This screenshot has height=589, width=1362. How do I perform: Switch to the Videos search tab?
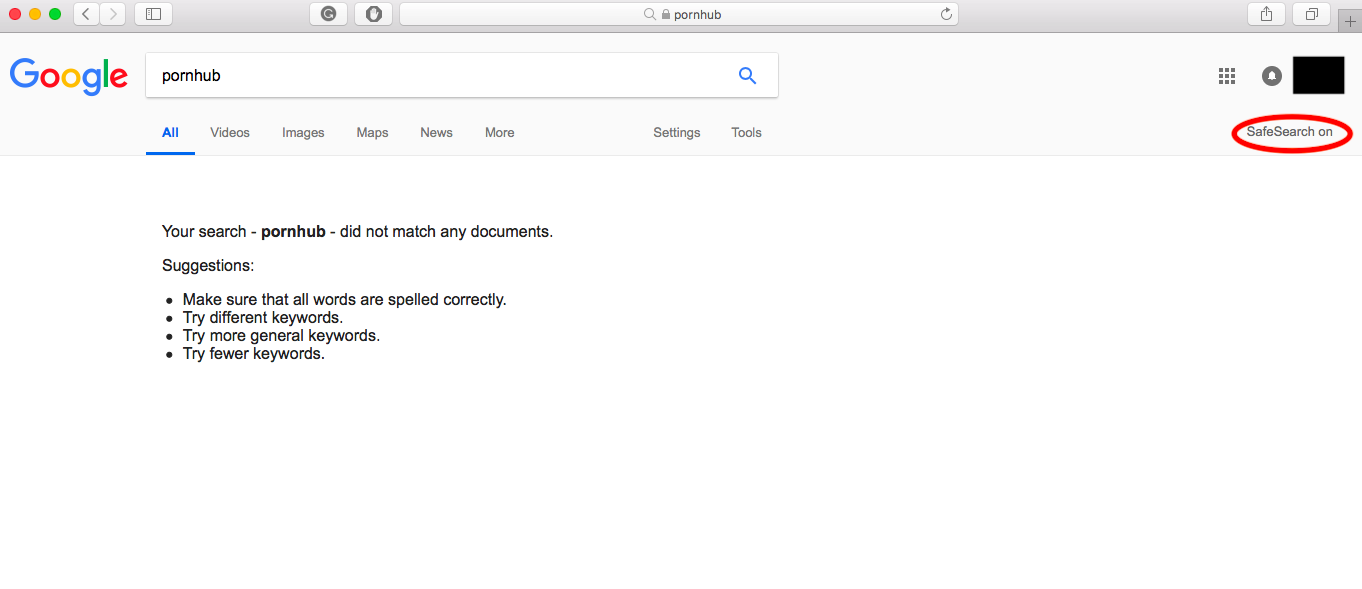[229, 132]
